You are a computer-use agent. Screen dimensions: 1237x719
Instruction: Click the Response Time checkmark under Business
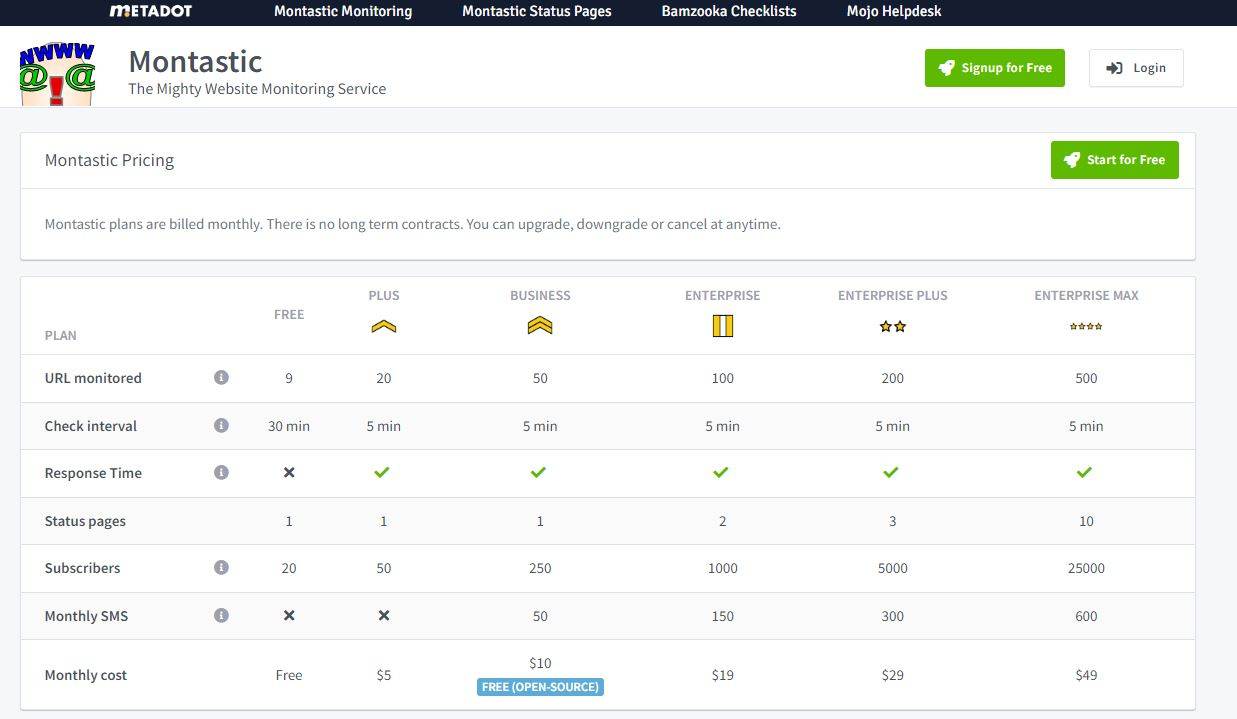click(x=538, y=472)
